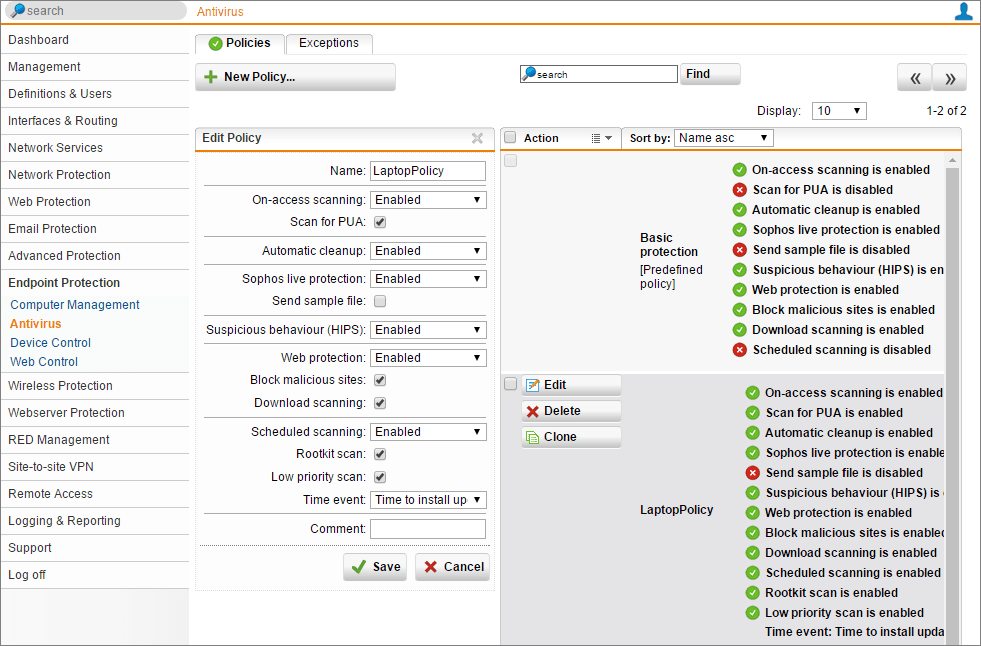This screenshot has width=981, height=646.
Task: Click green check icon for Basic protection Automatic cleanup
Action: tap(740, 209)
